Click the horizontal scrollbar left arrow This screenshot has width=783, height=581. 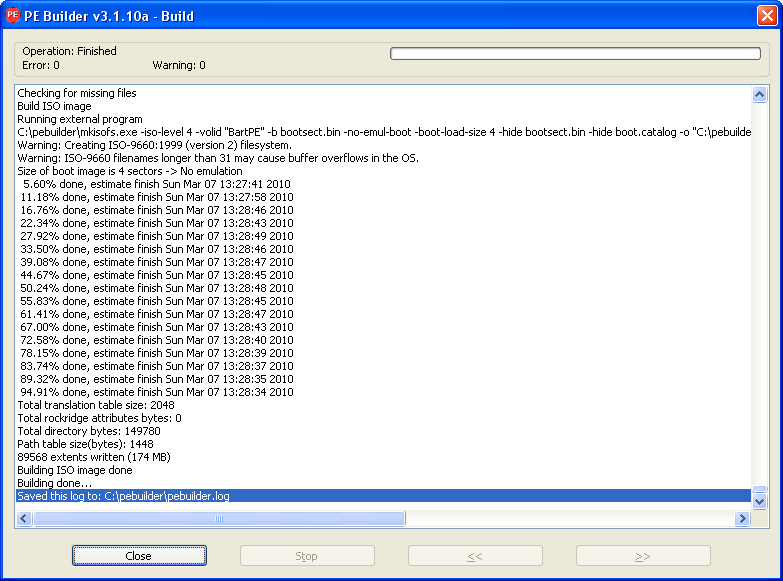(24, 519)
